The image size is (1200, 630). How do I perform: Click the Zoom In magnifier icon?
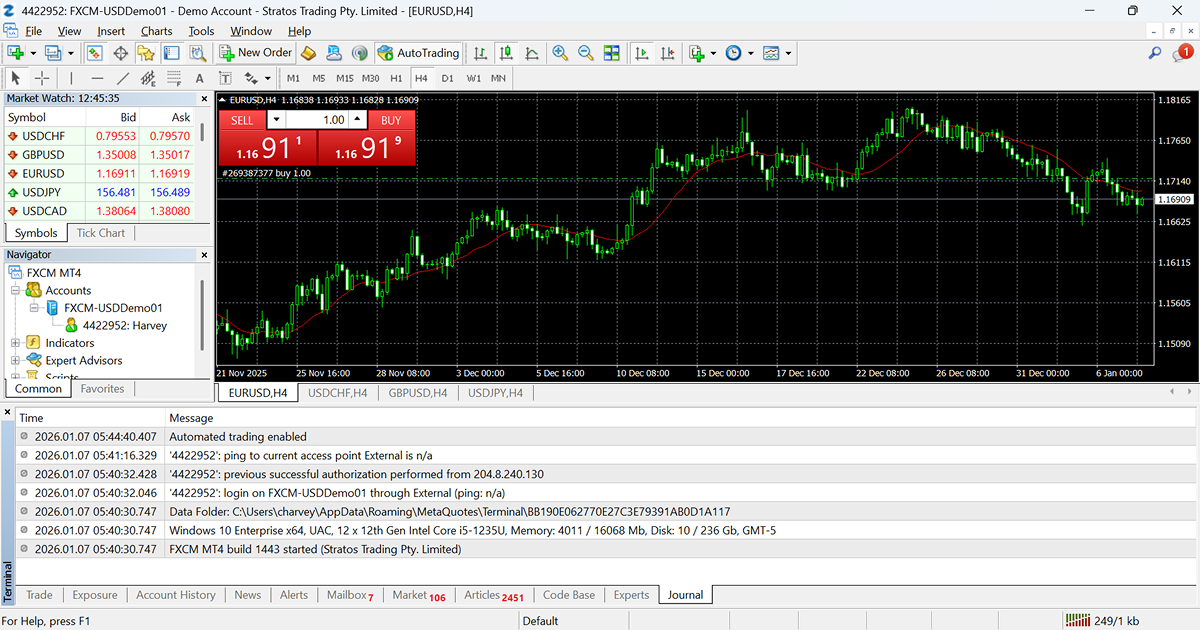tap(560, 53)
